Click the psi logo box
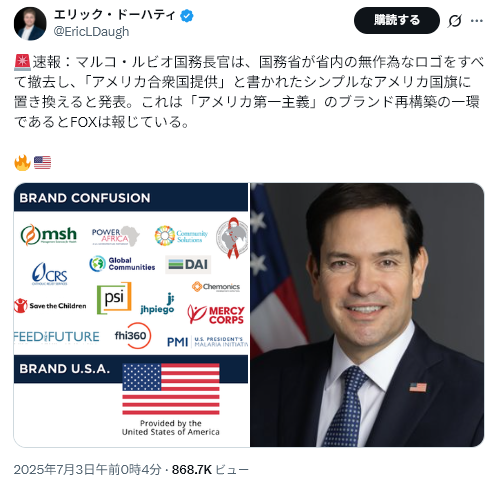 coord(114,298)
